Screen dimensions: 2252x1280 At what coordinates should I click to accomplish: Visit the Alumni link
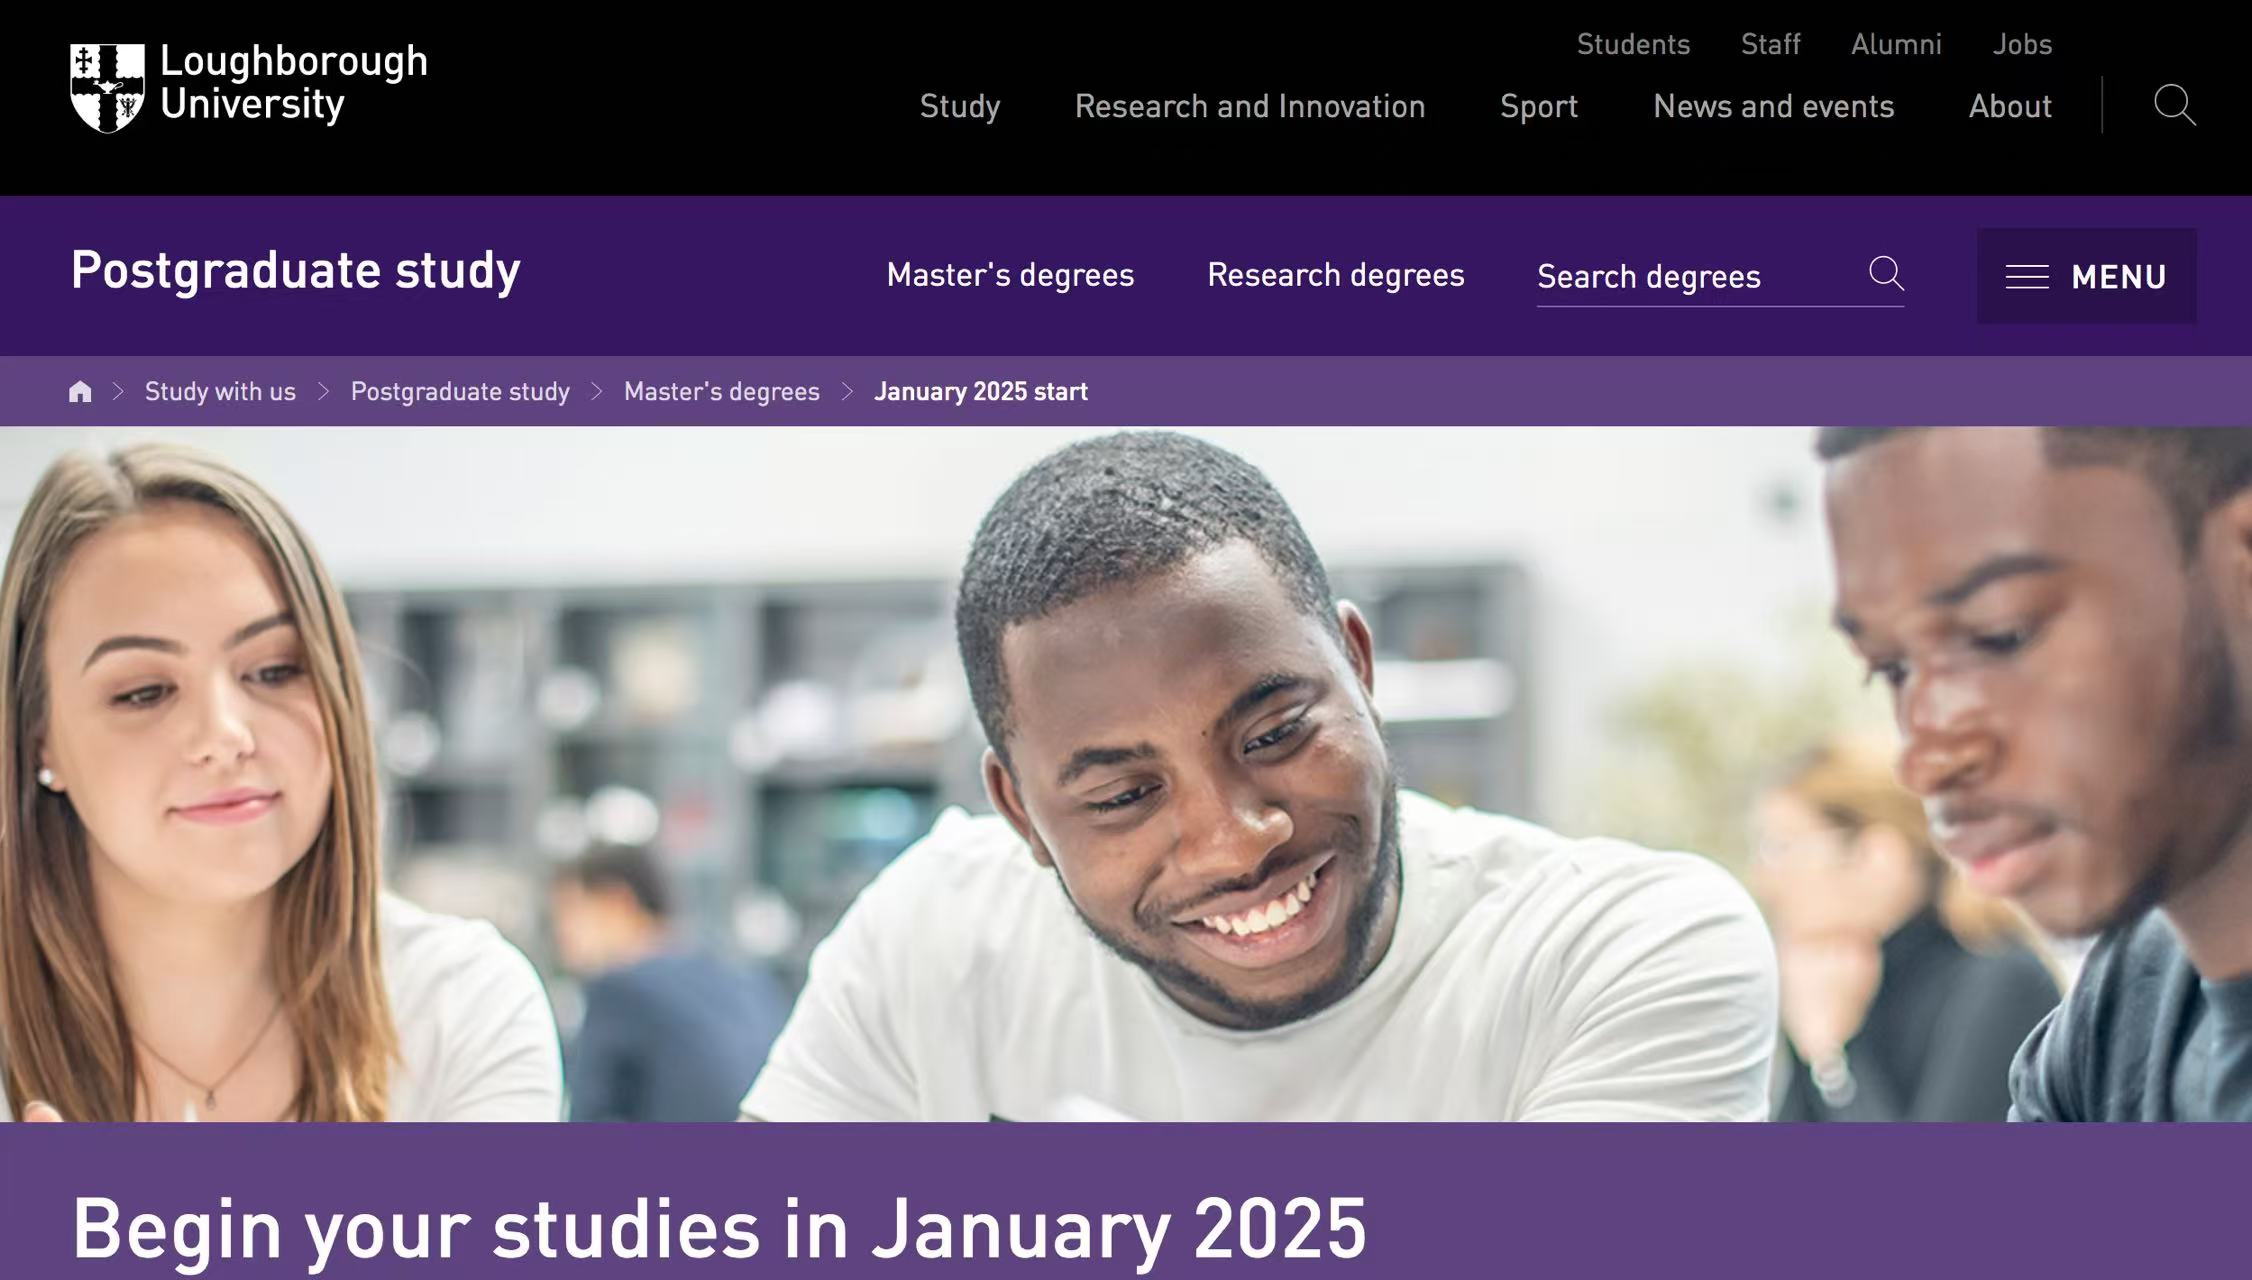pyautogui.click(x=1896, y=44)
